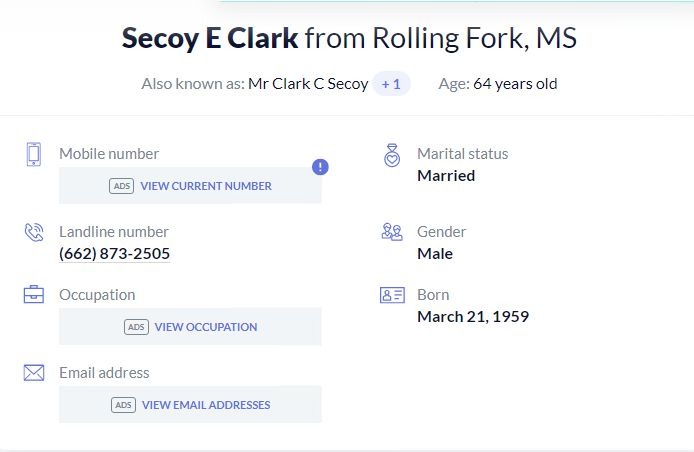This screenshot has height=452, width=694.
Task: Click the Secoy E Clark name heading
Action: click(x=210, y=39)
